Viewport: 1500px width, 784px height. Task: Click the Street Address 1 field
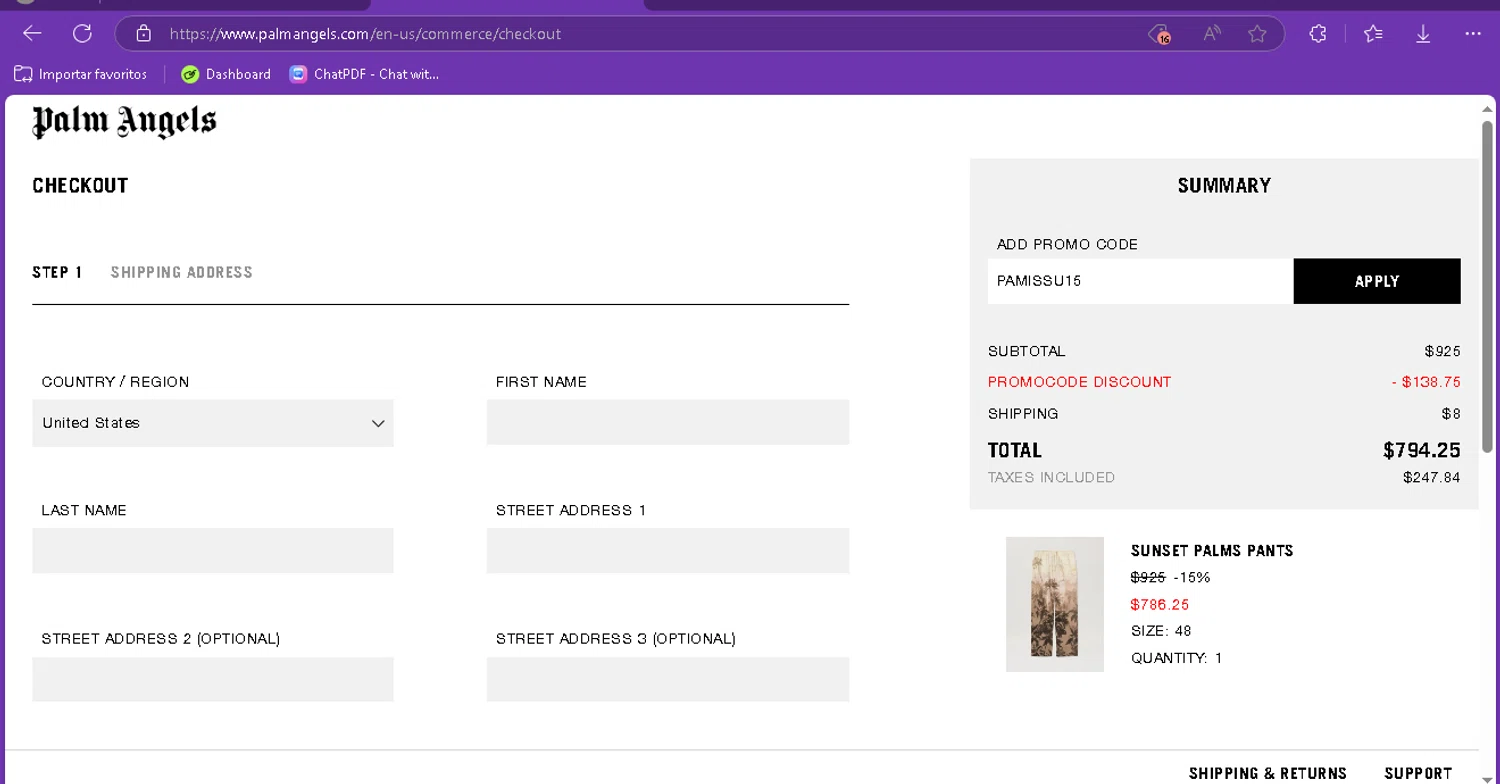[x=668, y=551]
